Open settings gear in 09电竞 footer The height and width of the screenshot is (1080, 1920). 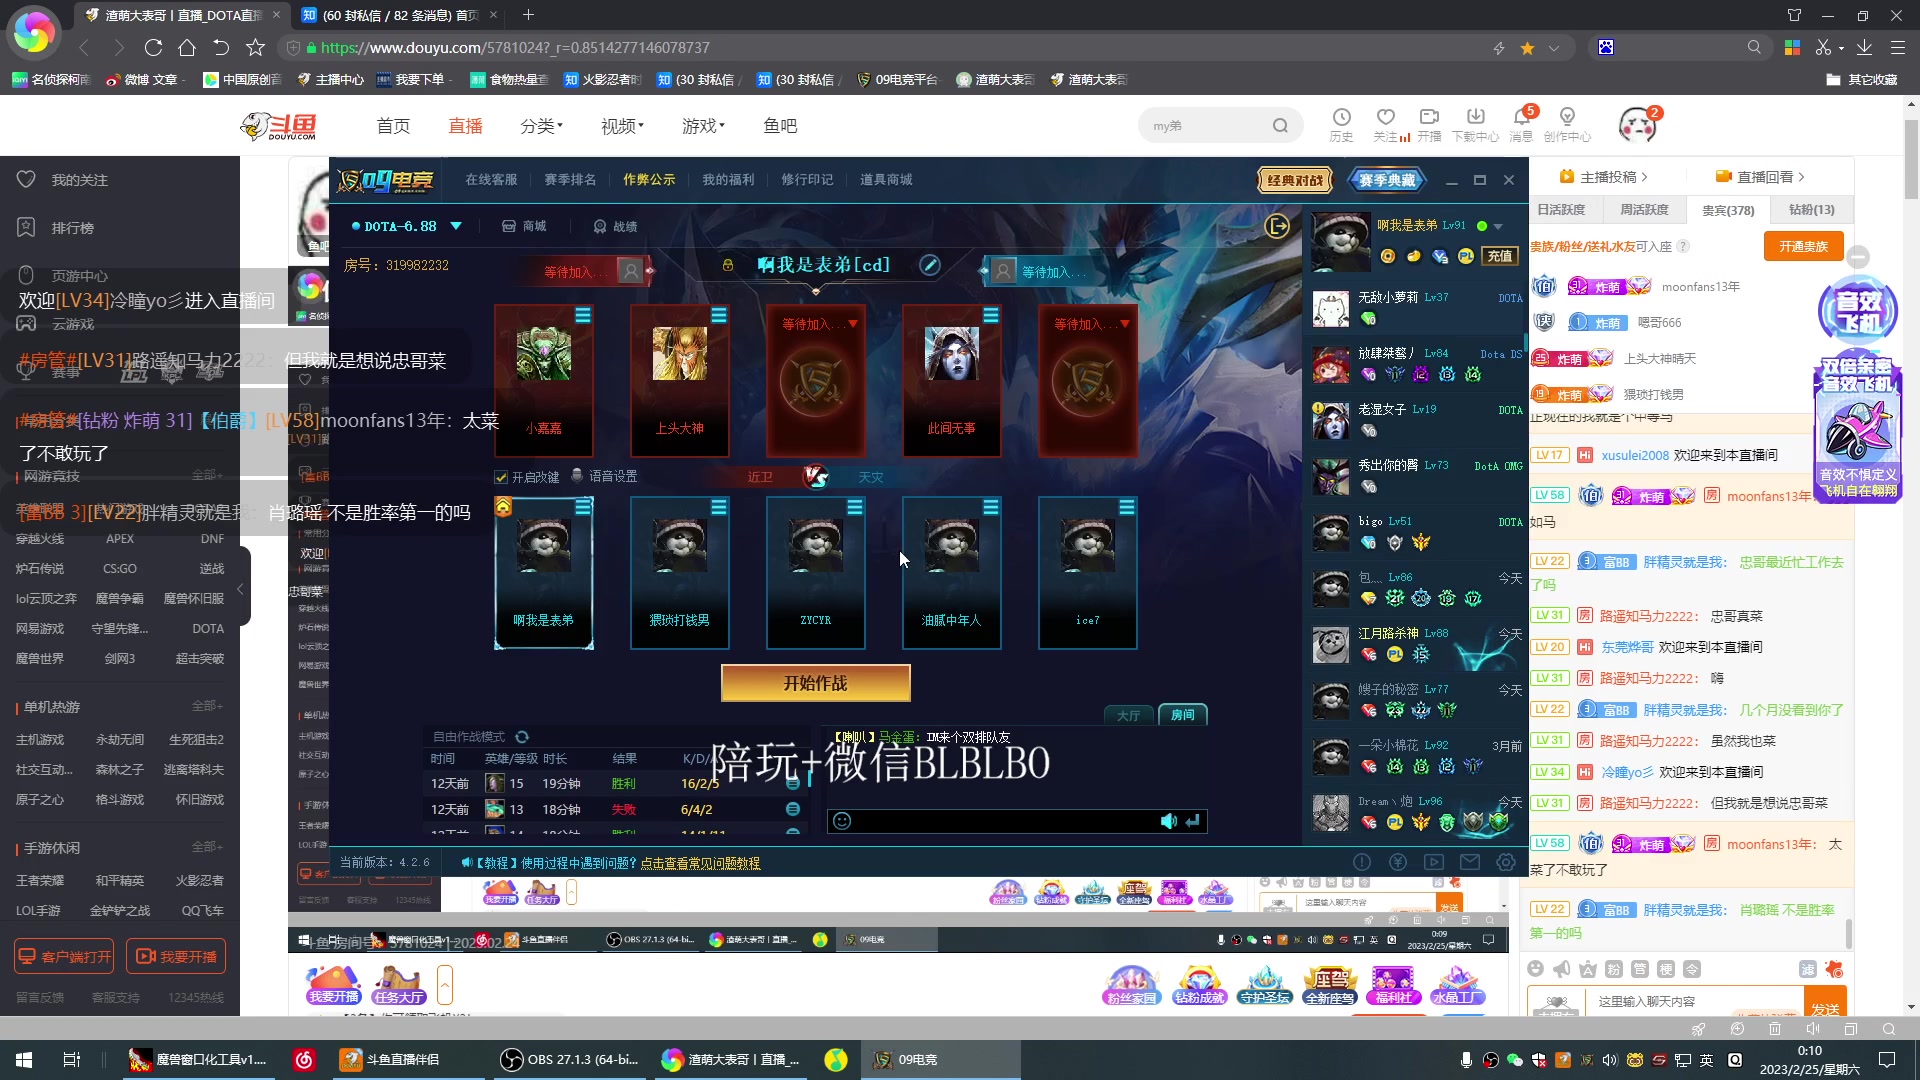1506,862
